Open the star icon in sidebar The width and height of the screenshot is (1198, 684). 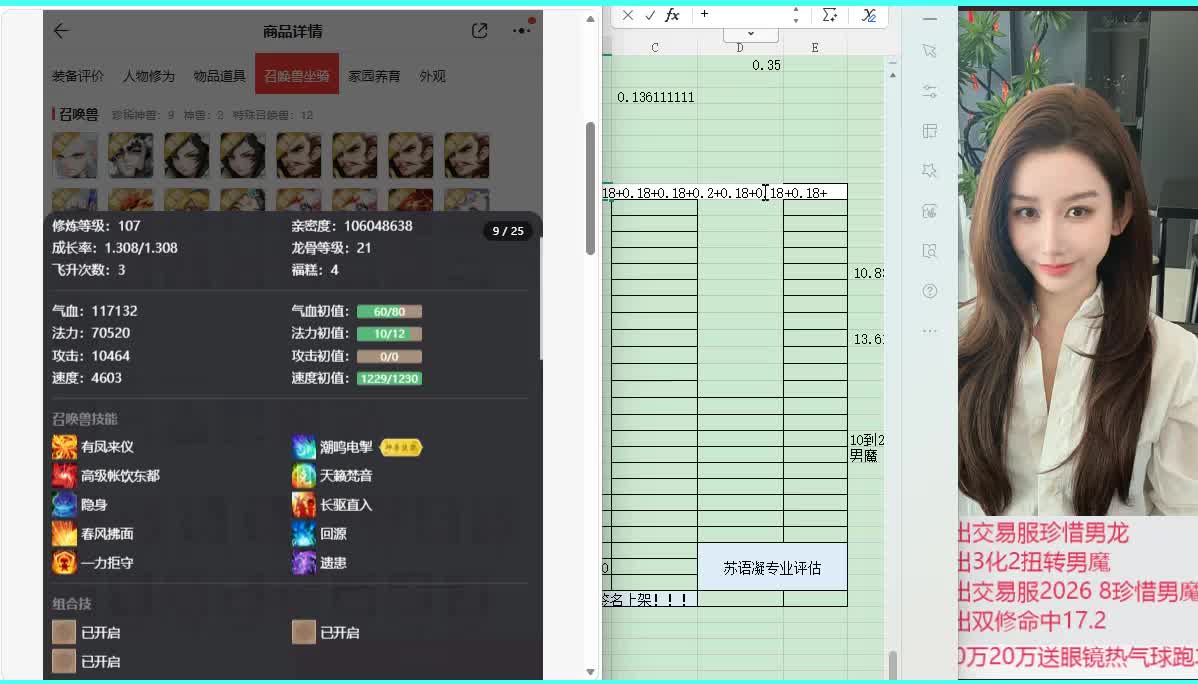pos(930,170)
